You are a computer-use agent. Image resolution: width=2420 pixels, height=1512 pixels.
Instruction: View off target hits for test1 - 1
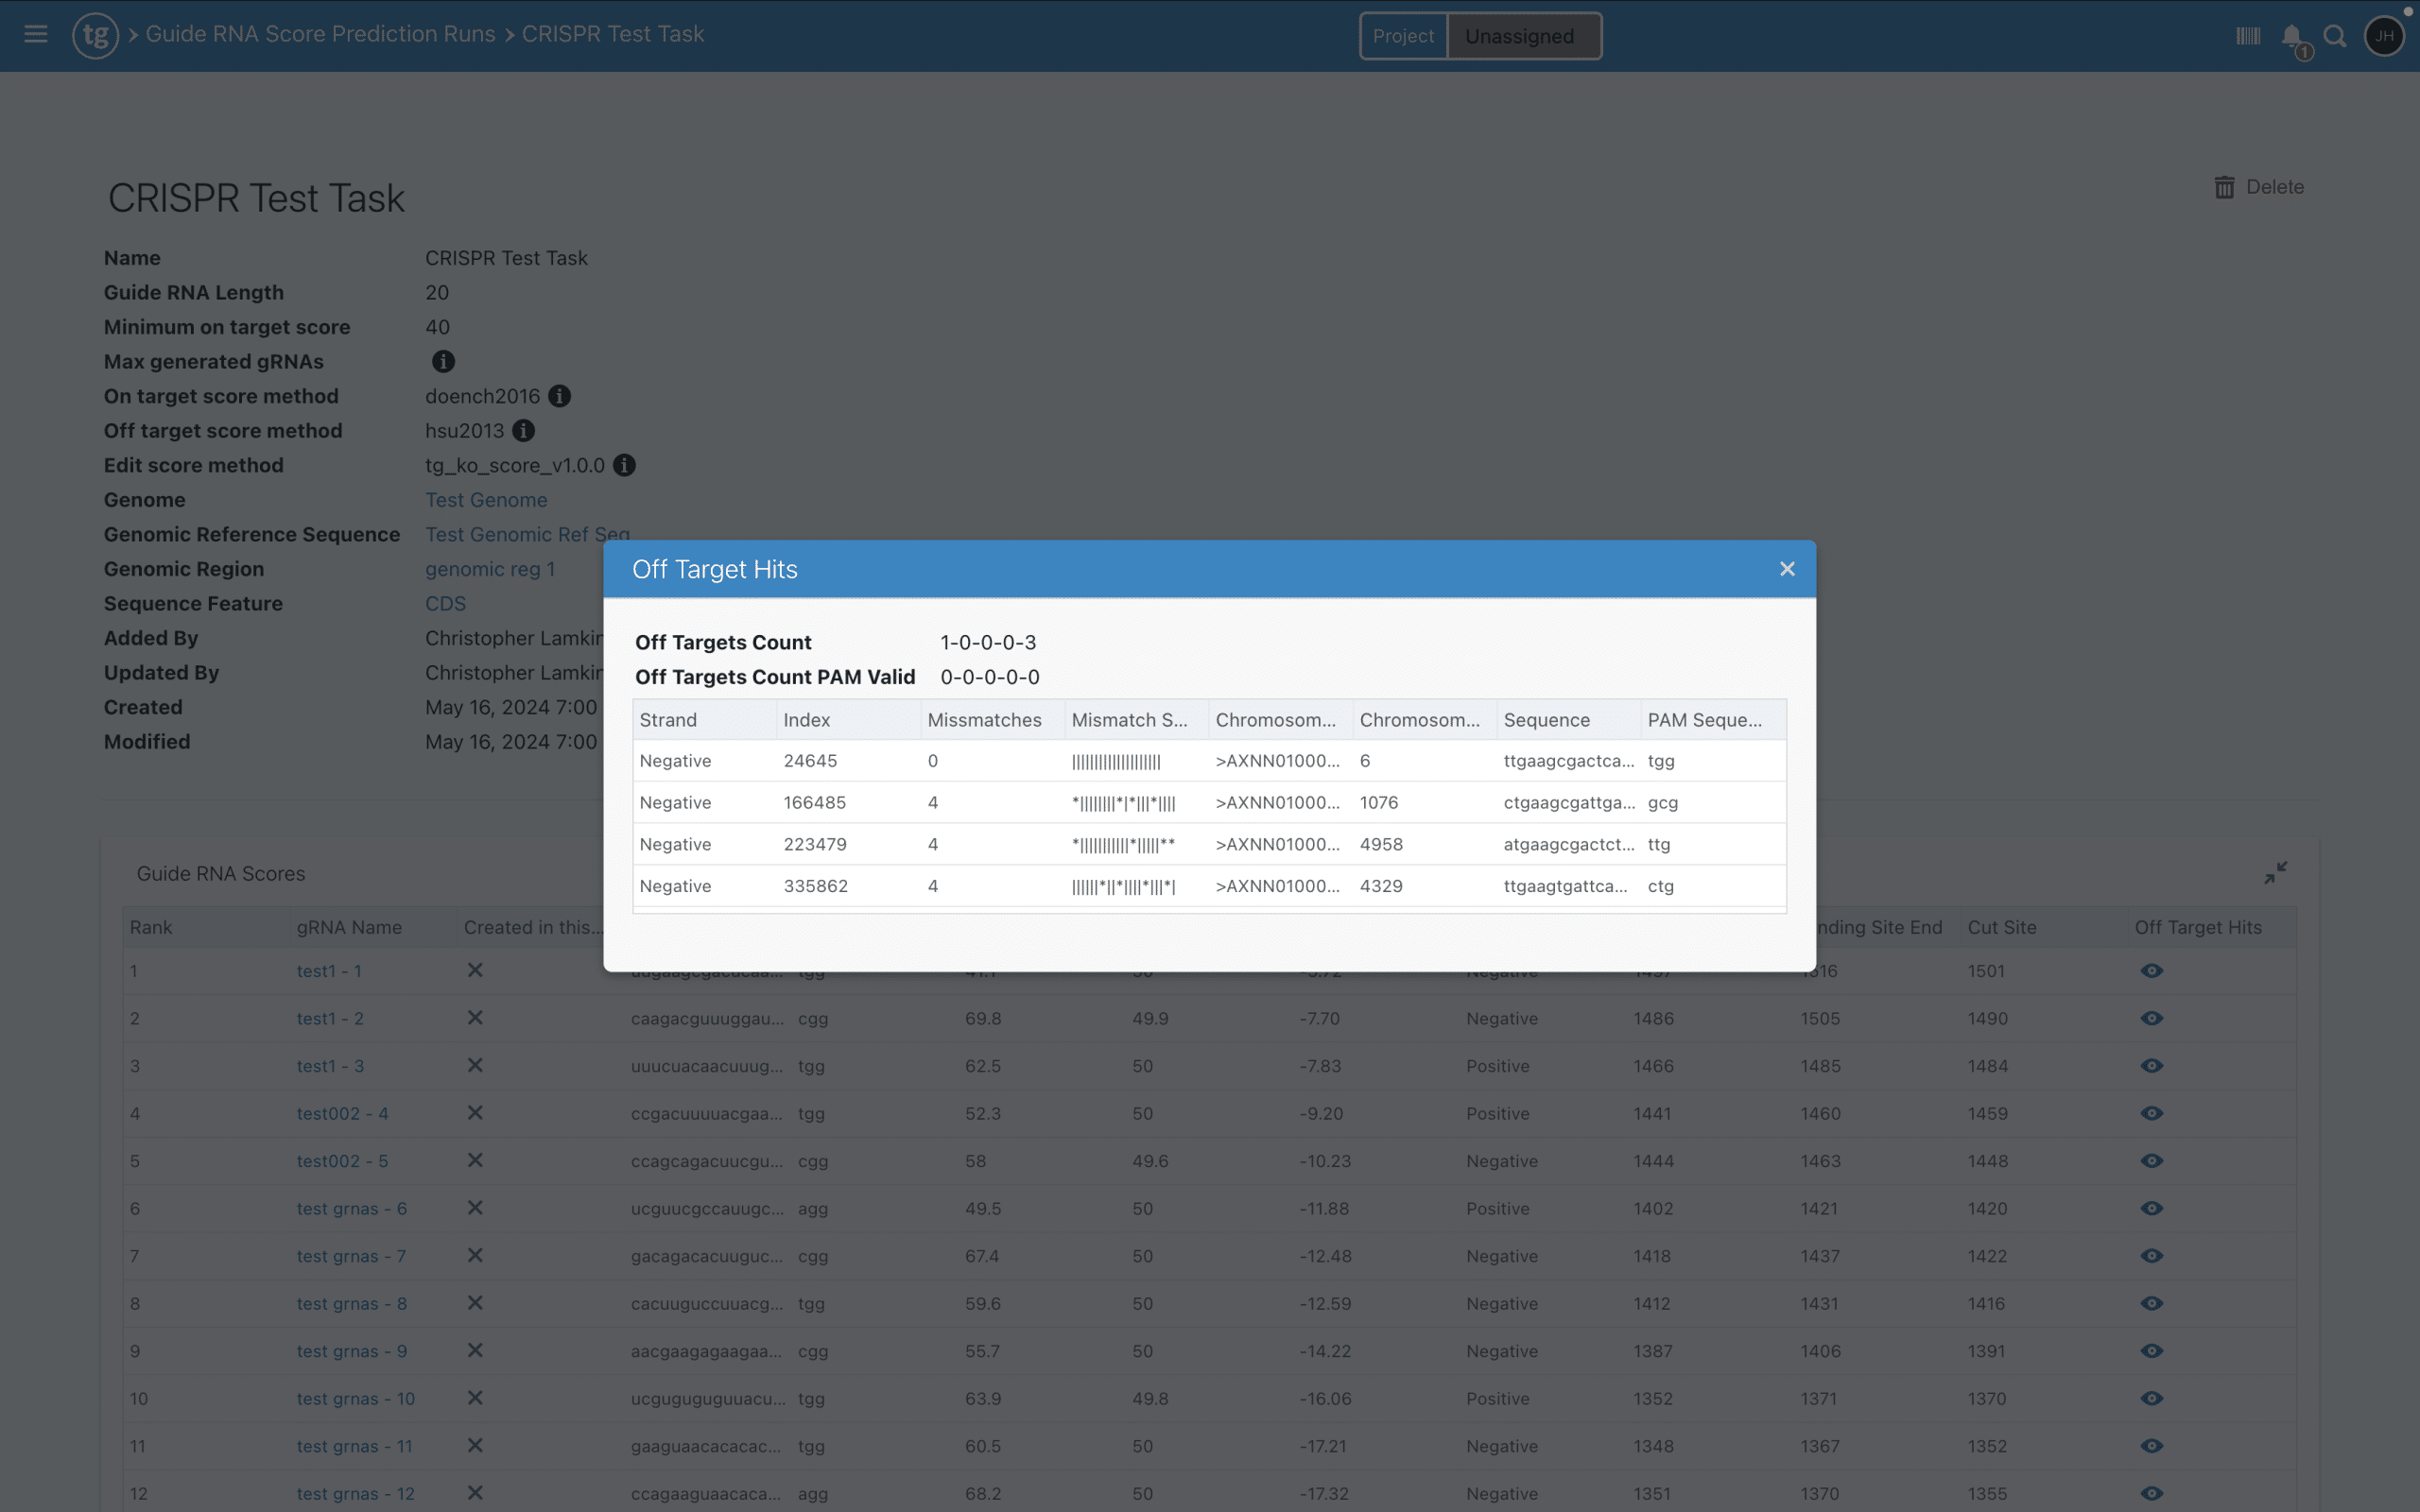point(2152,970)
